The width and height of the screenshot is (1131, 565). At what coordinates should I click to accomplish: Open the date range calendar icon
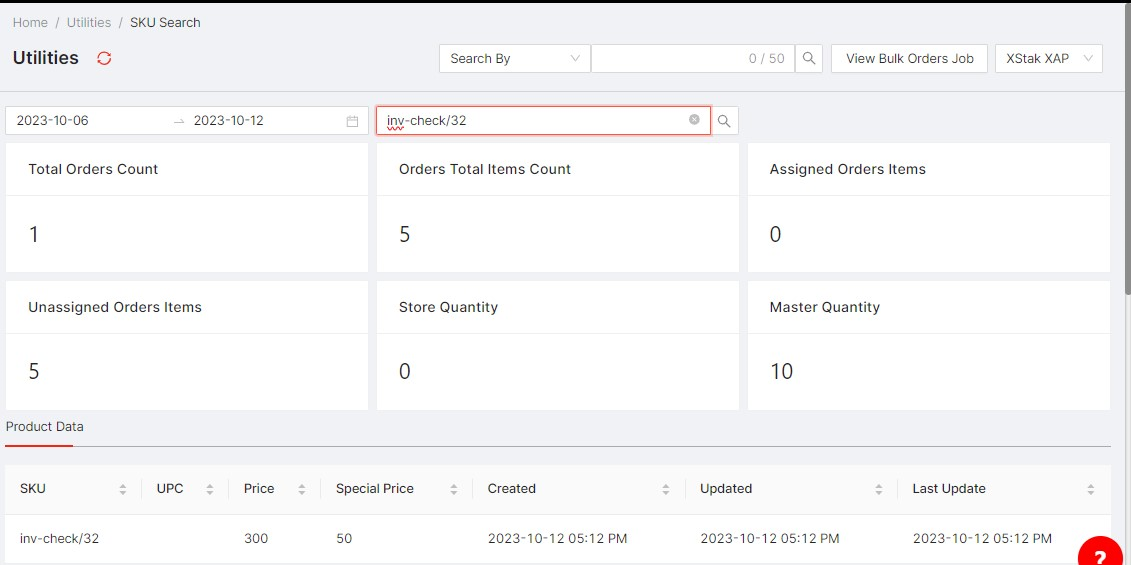352,121
